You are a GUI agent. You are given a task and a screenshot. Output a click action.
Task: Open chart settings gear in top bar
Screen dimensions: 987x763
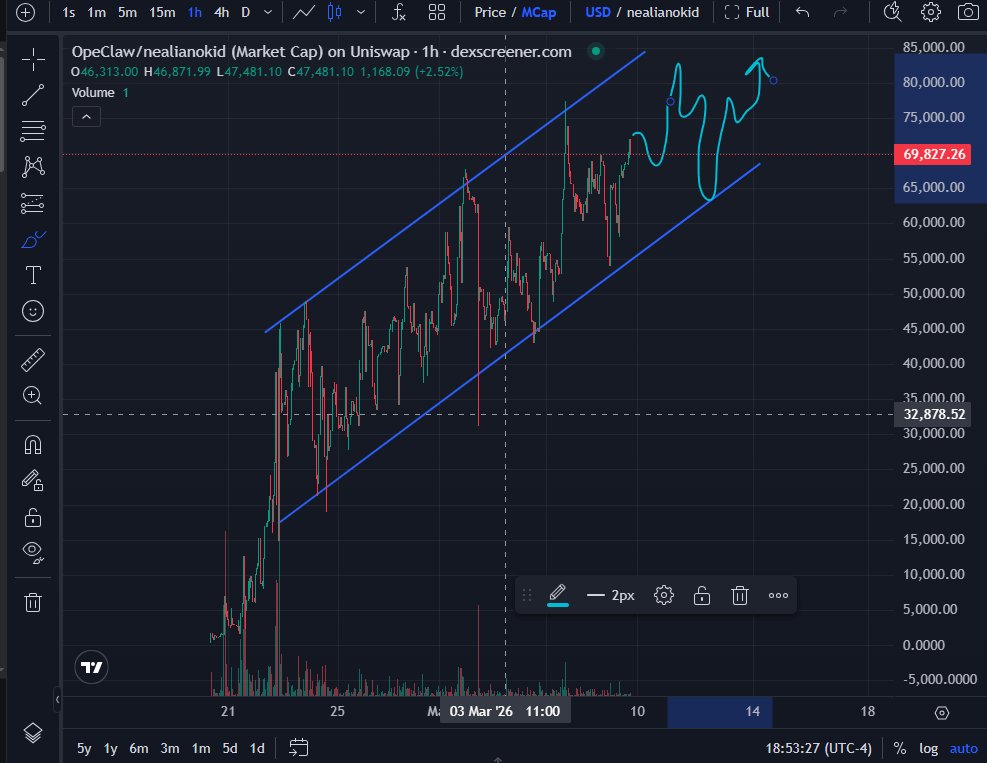(x=931, y=12)
